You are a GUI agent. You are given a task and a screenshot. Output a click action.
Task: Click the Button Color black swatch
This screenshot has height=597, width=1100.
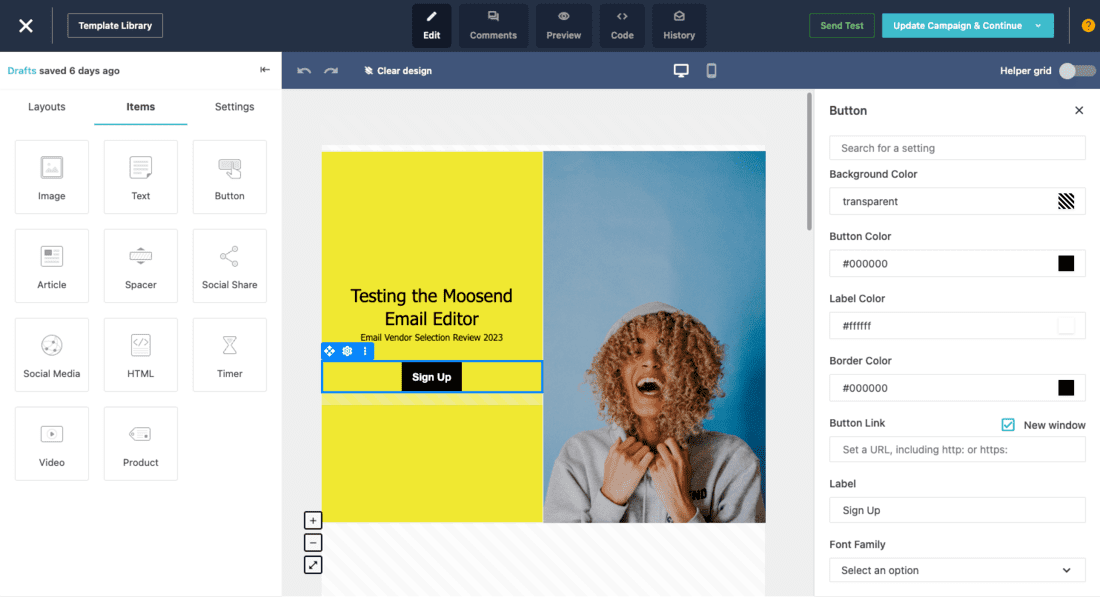click(x=1066, y=264)
